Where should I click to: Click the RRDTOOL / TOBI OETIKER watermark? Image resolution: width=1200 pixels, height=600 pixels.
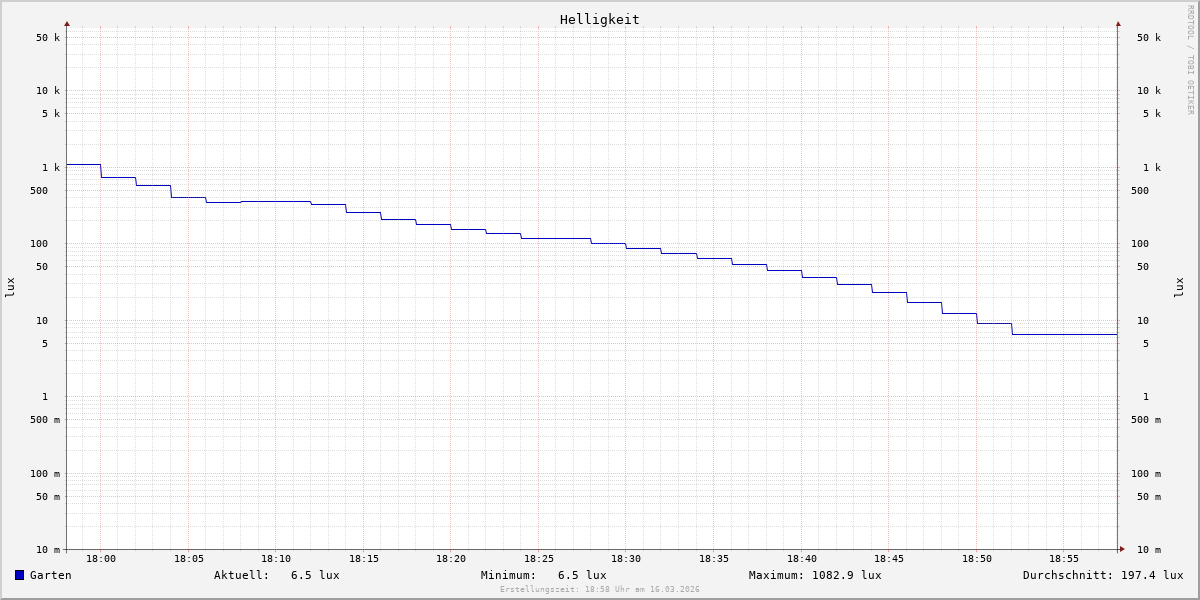(x=1190, y=60)
